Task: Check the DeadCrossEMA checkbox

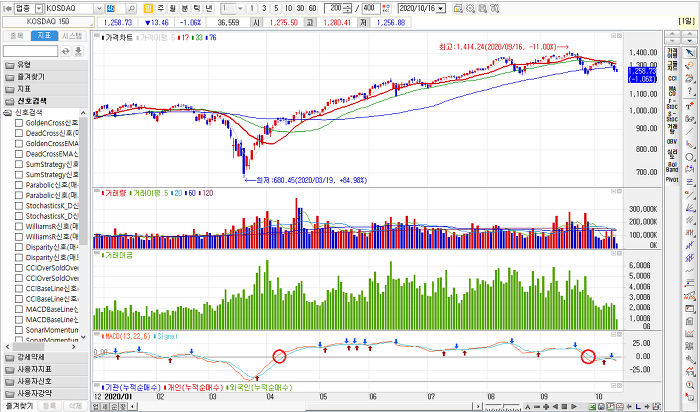Action: [19, 154]
